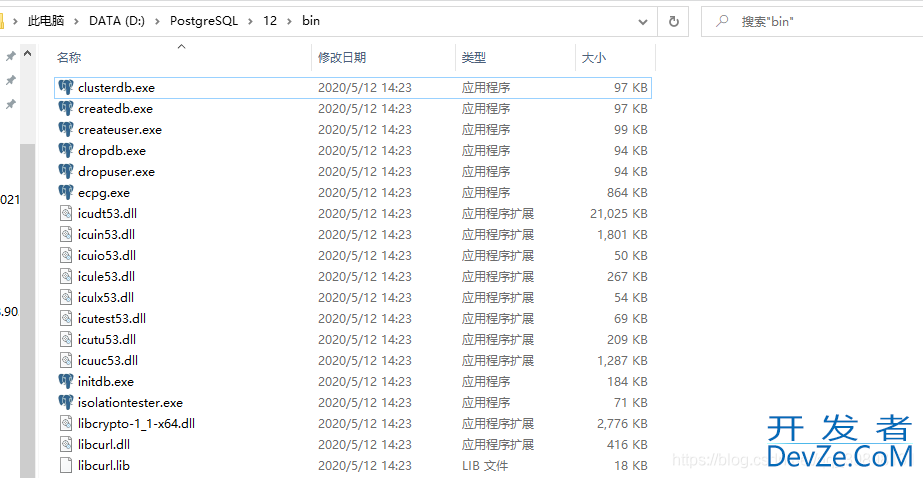Sort files by 修改日期 column
Screen dimensions: 923x478
tap(342, 58)
